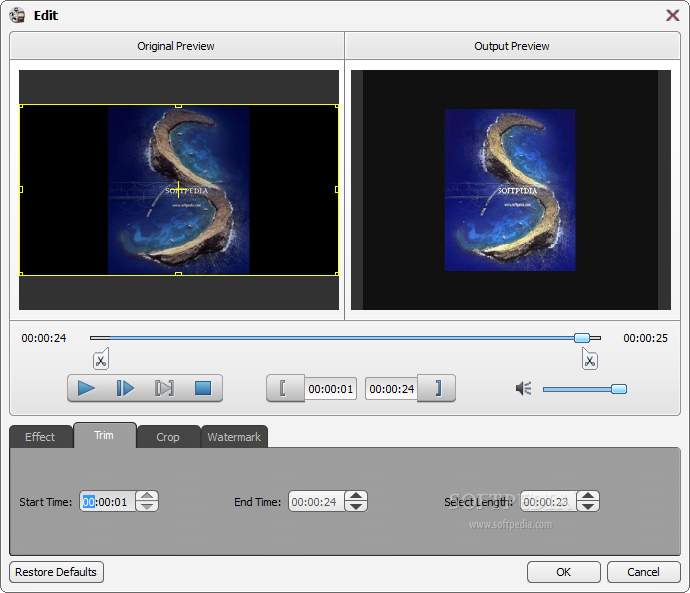Click the play-selection bracket button

(164, 388)
